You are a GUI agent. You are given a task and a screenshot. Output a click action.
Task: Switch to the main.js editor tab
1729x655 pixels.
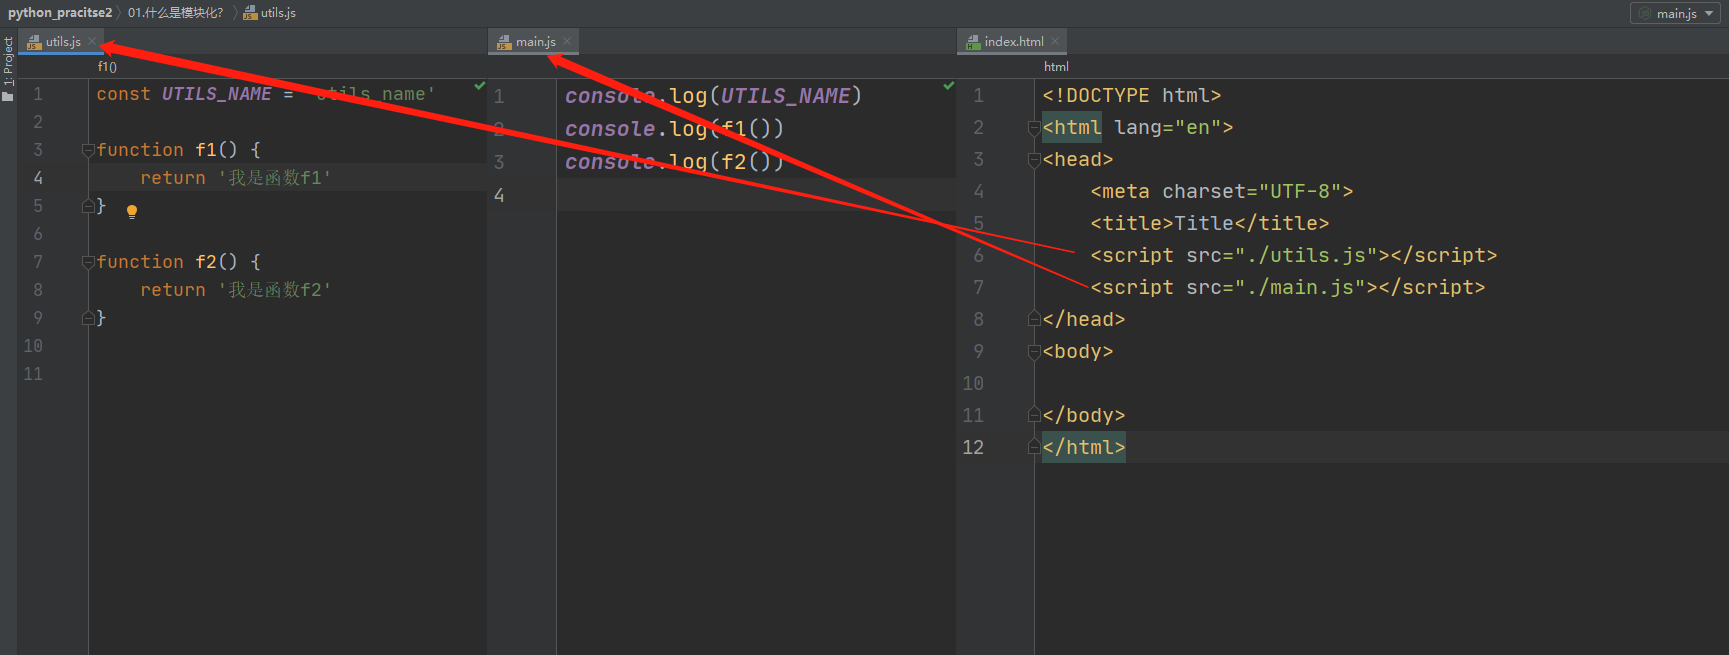click(x=535, y=41)
